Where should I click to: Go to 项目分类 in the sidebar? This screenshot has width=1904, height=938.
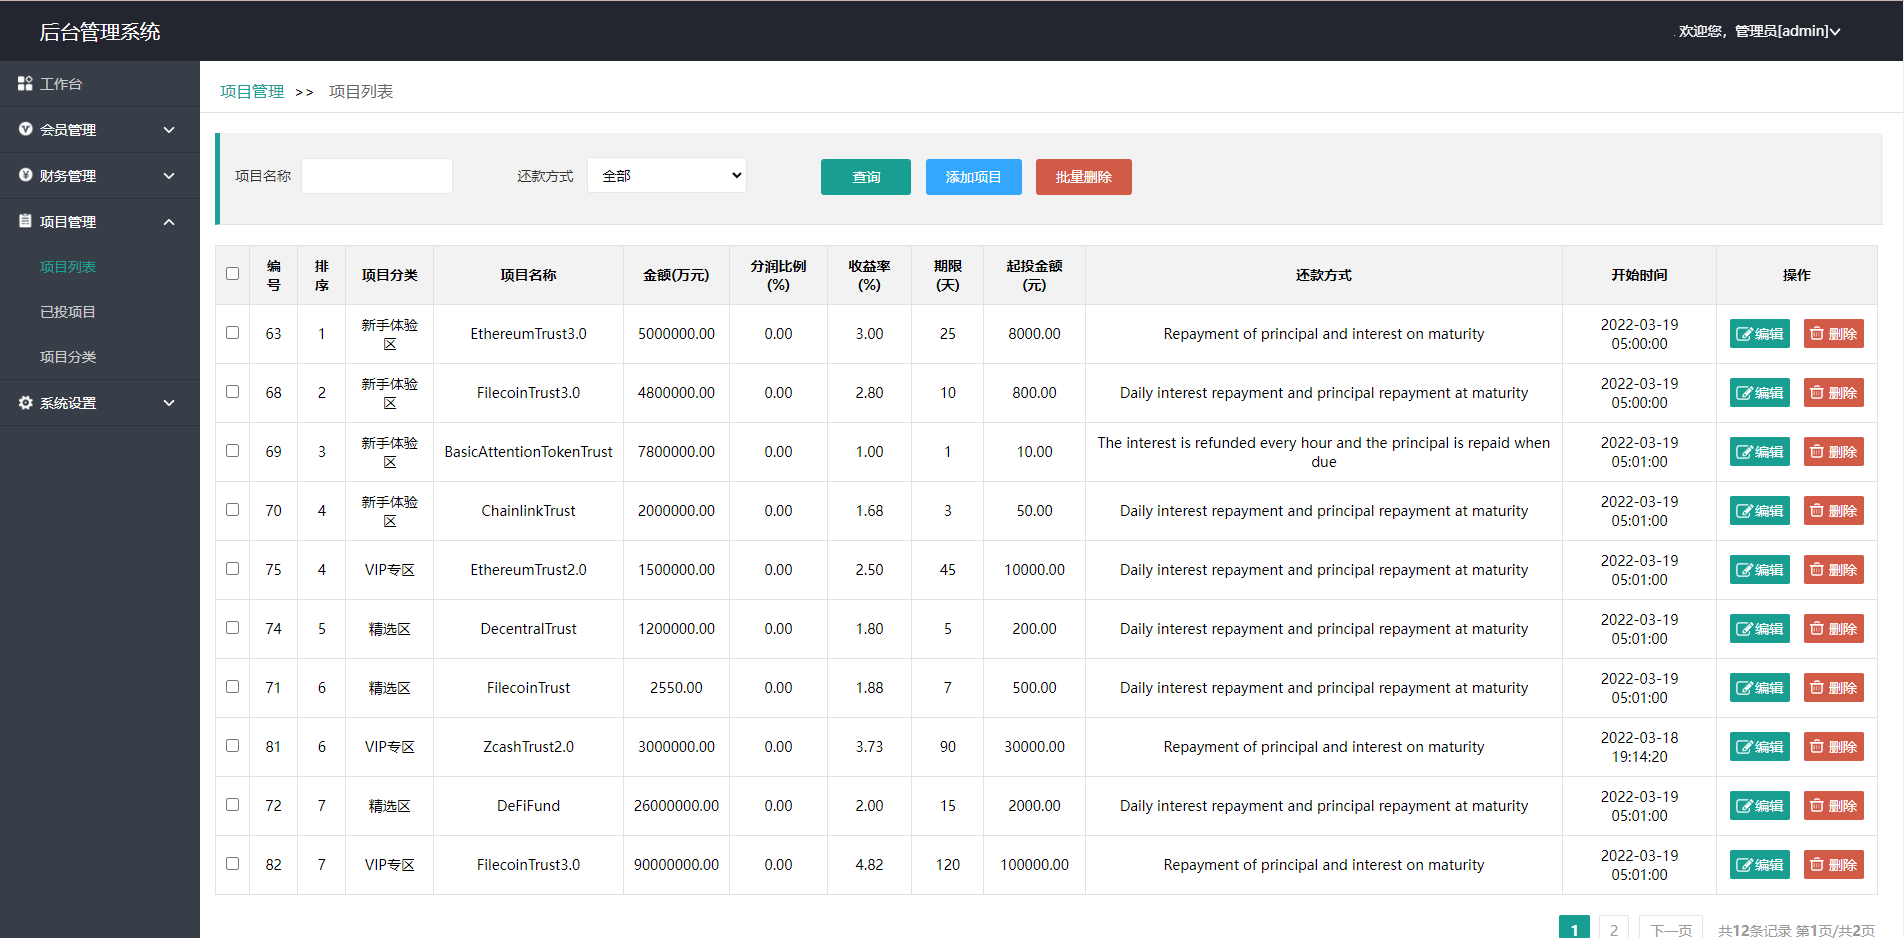(x=68, y=357)
